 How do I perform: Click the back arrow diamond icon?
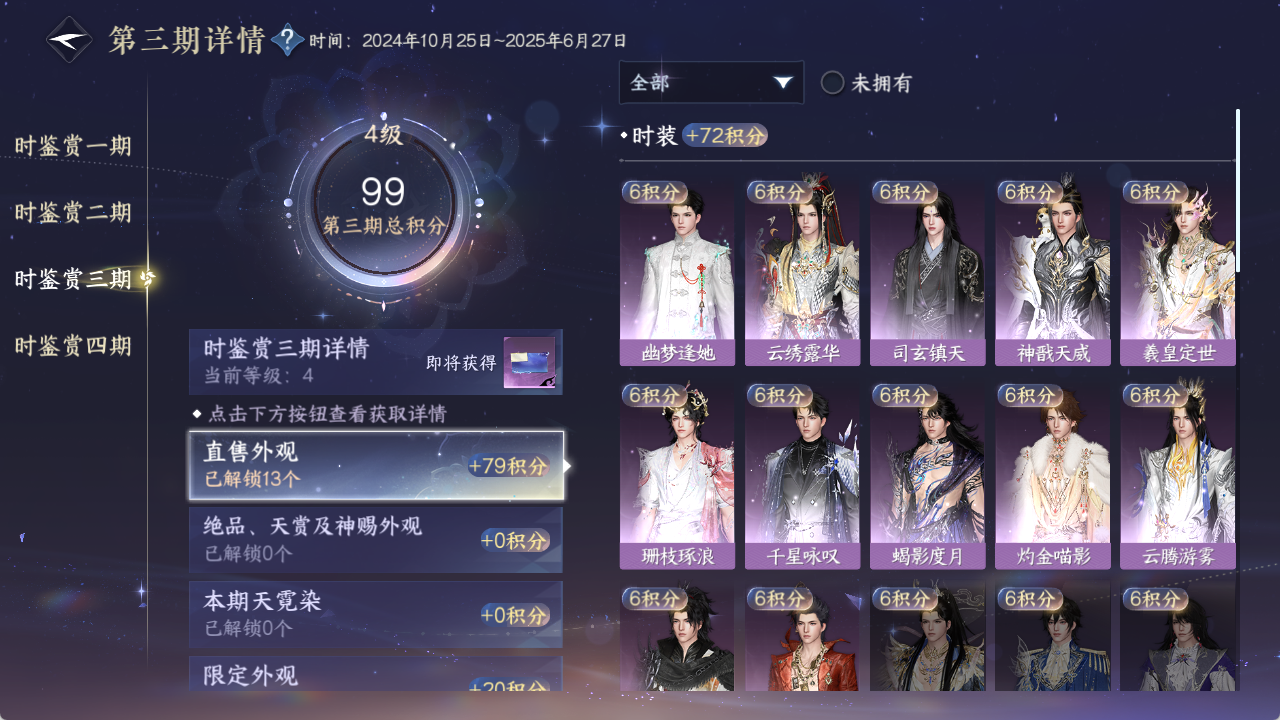70,40
